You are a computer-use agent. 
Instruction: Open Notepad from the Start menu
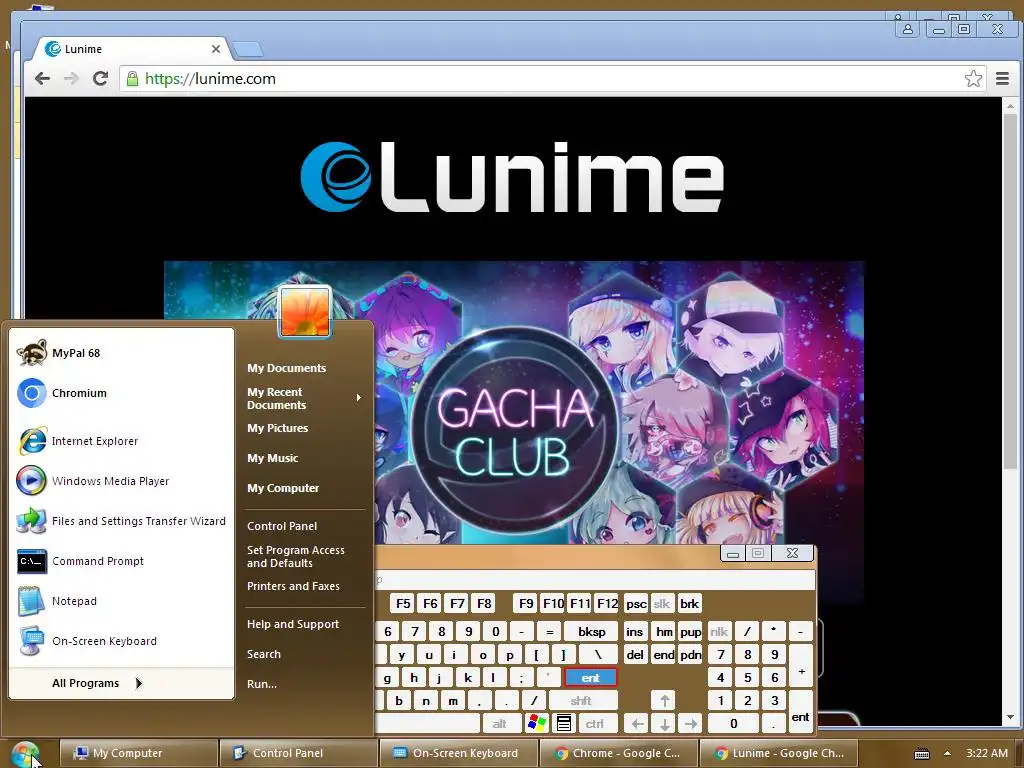click(x=121, y=601)
